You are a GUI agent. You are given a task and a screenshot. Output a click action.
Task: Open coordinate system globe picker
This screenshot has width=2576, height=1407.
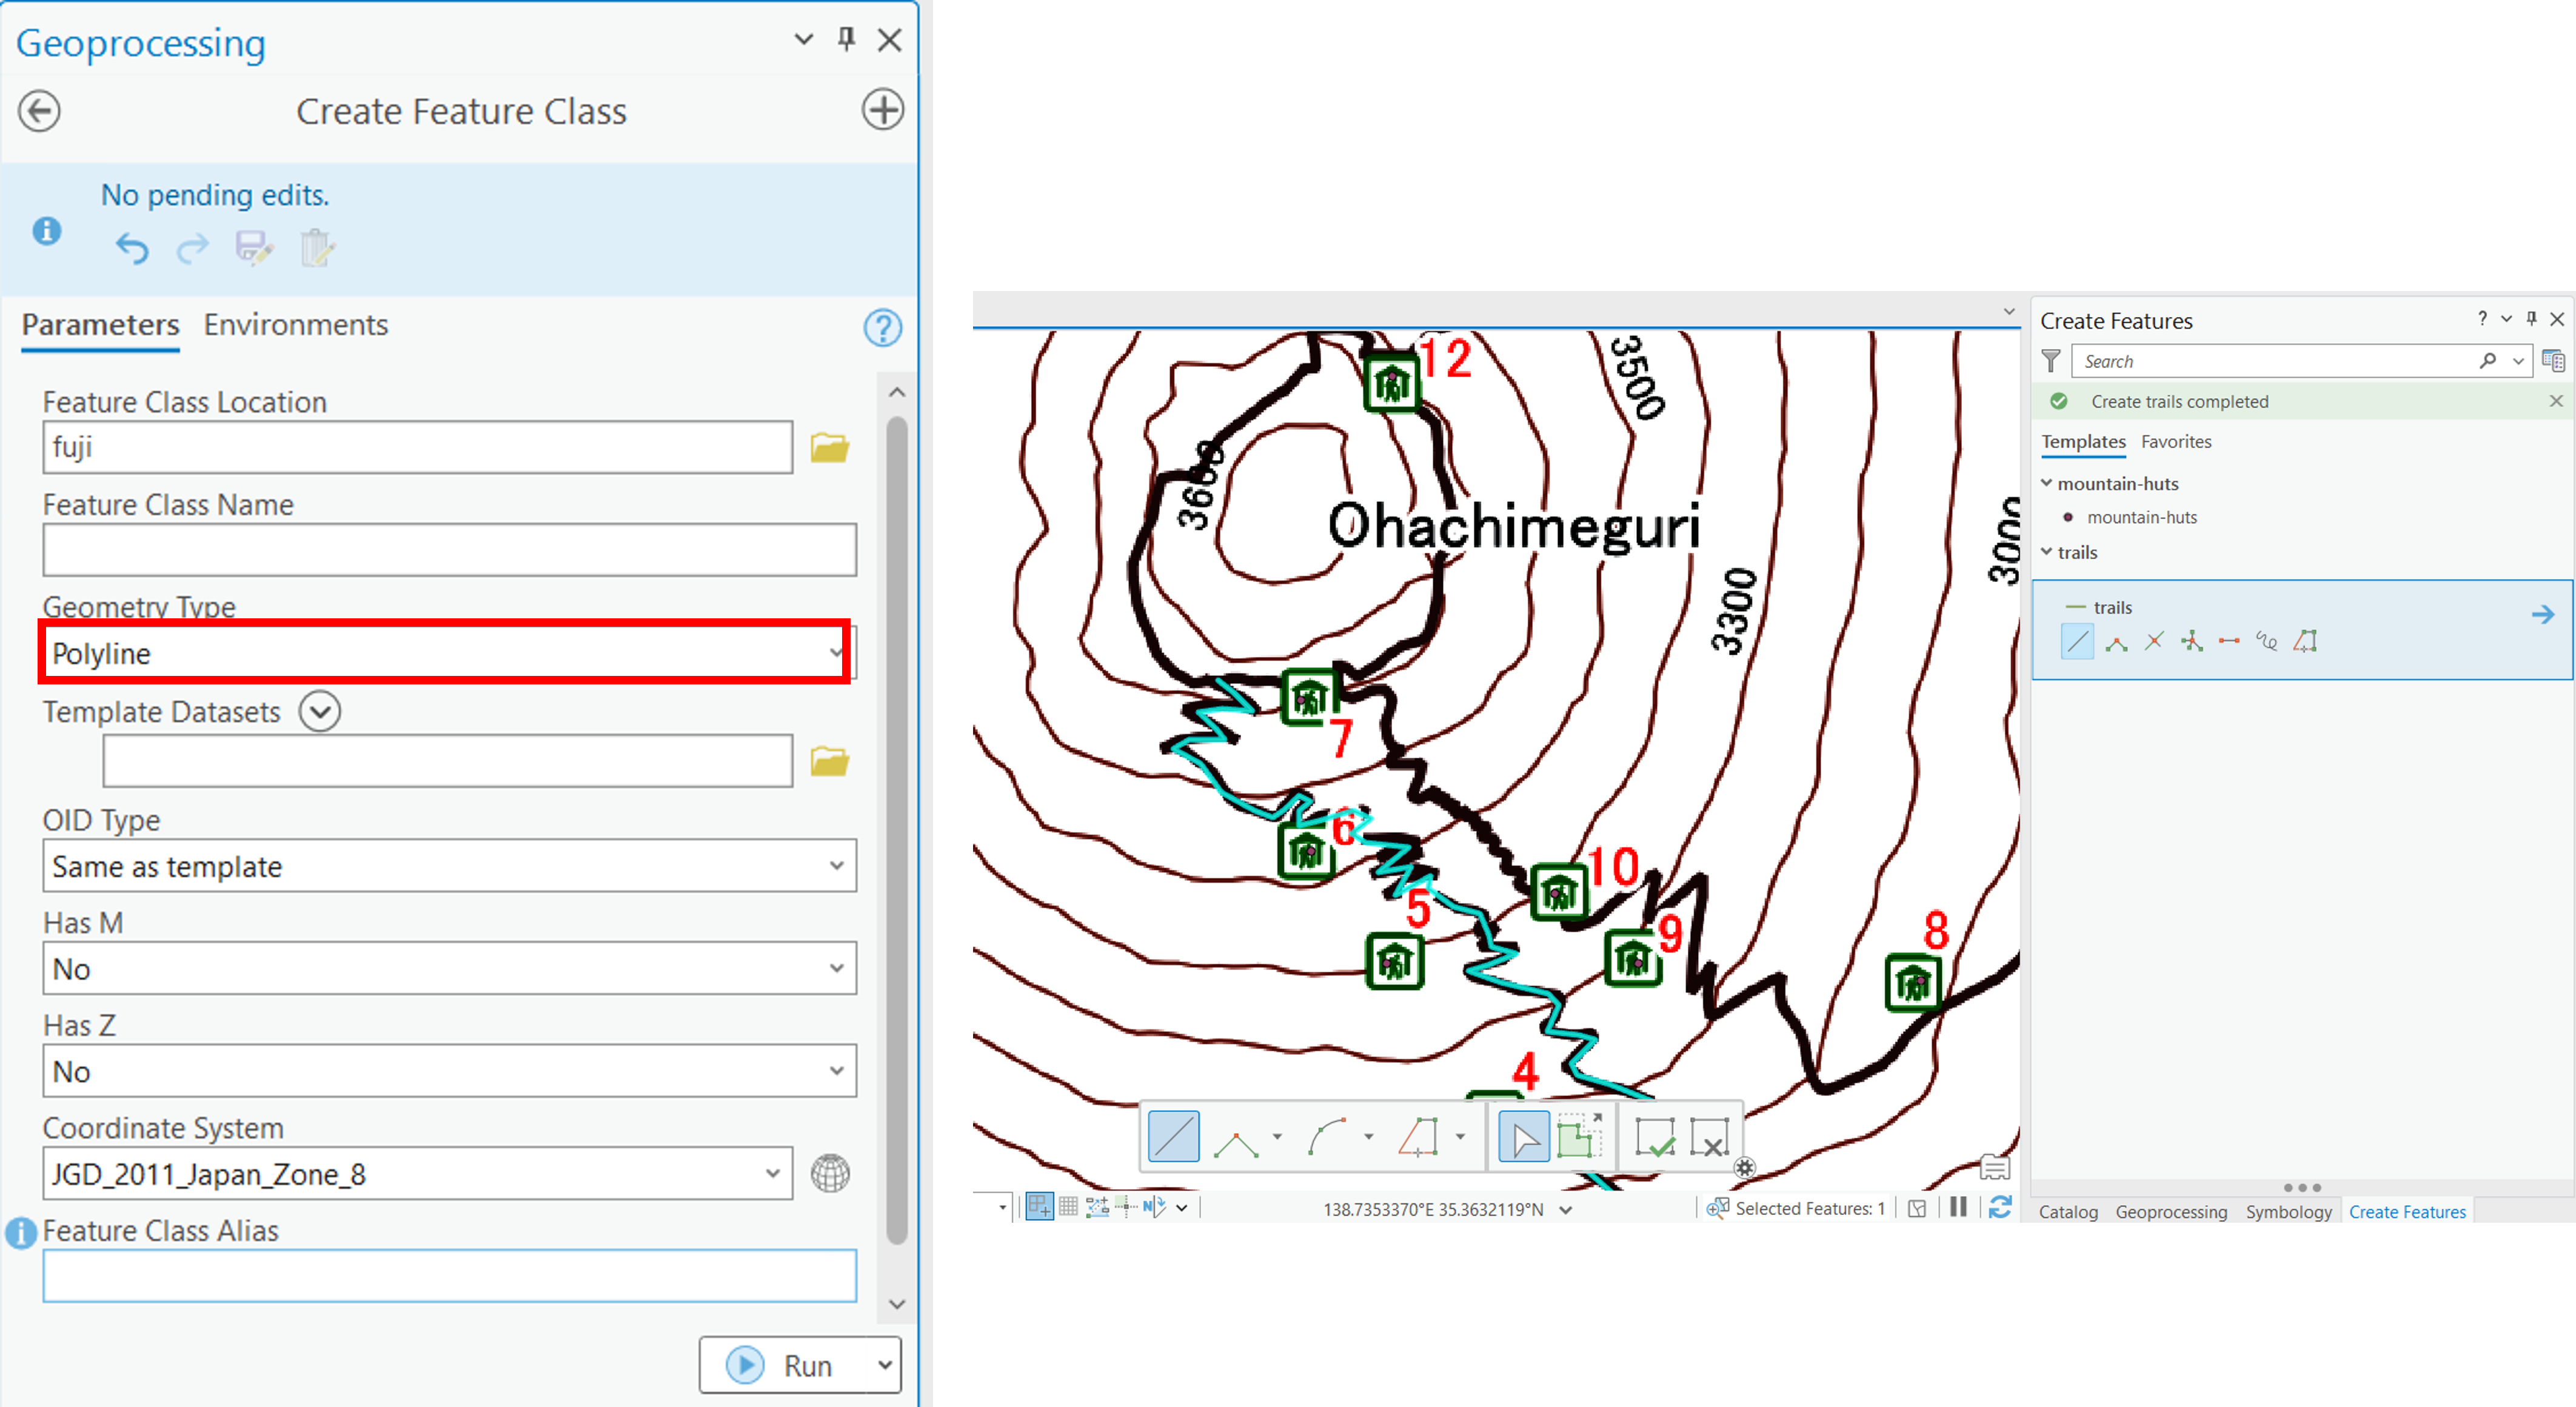[x=829, y=1173]
